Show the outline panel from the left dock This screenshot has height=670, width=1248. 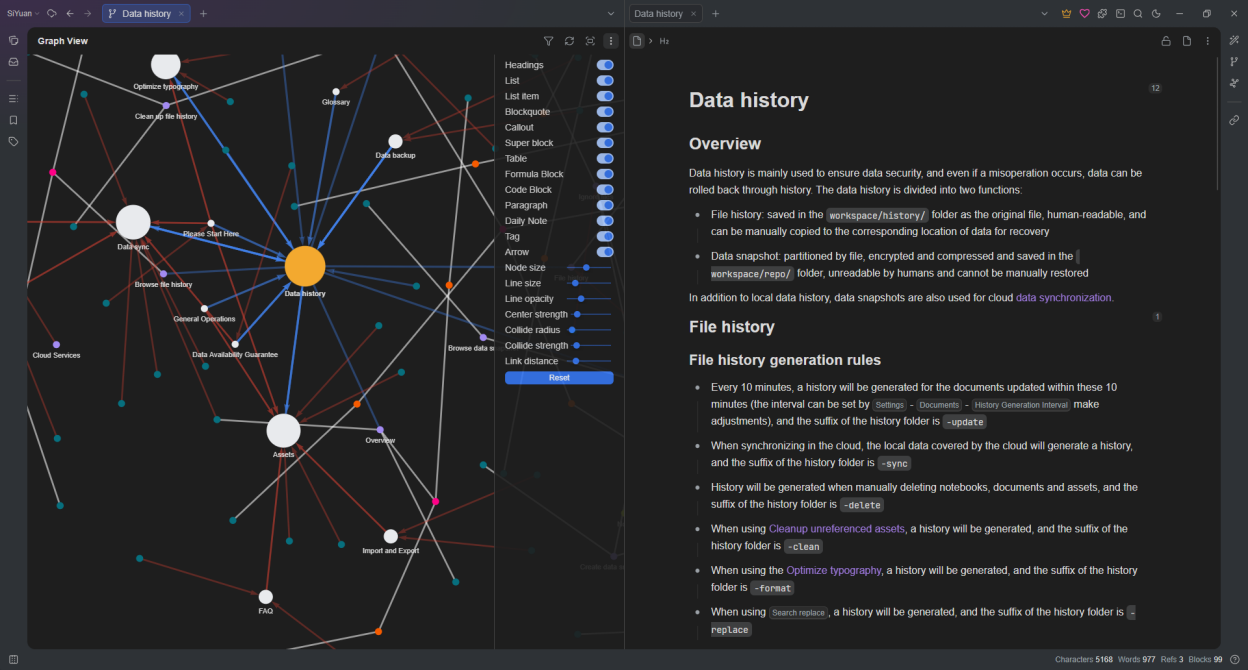(x=14, y=99)
